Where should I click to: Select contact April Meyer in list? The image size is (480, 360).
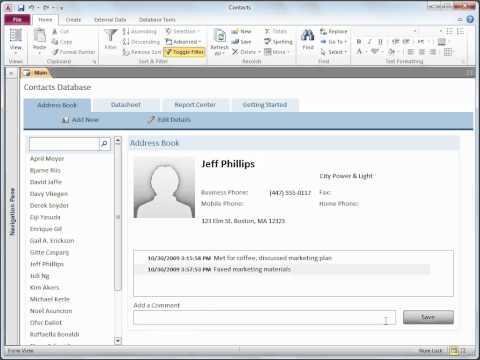click(47, 159)
